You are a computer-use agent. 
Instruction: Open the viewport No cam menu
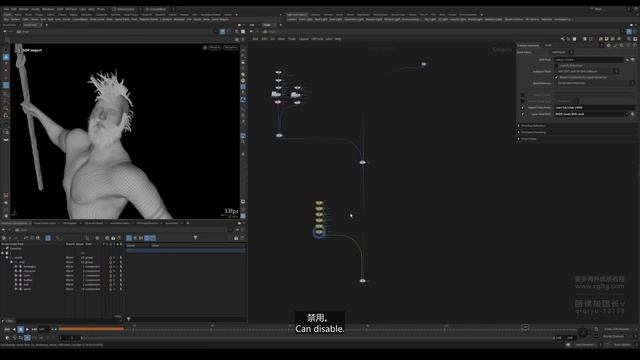click(231, 48)
